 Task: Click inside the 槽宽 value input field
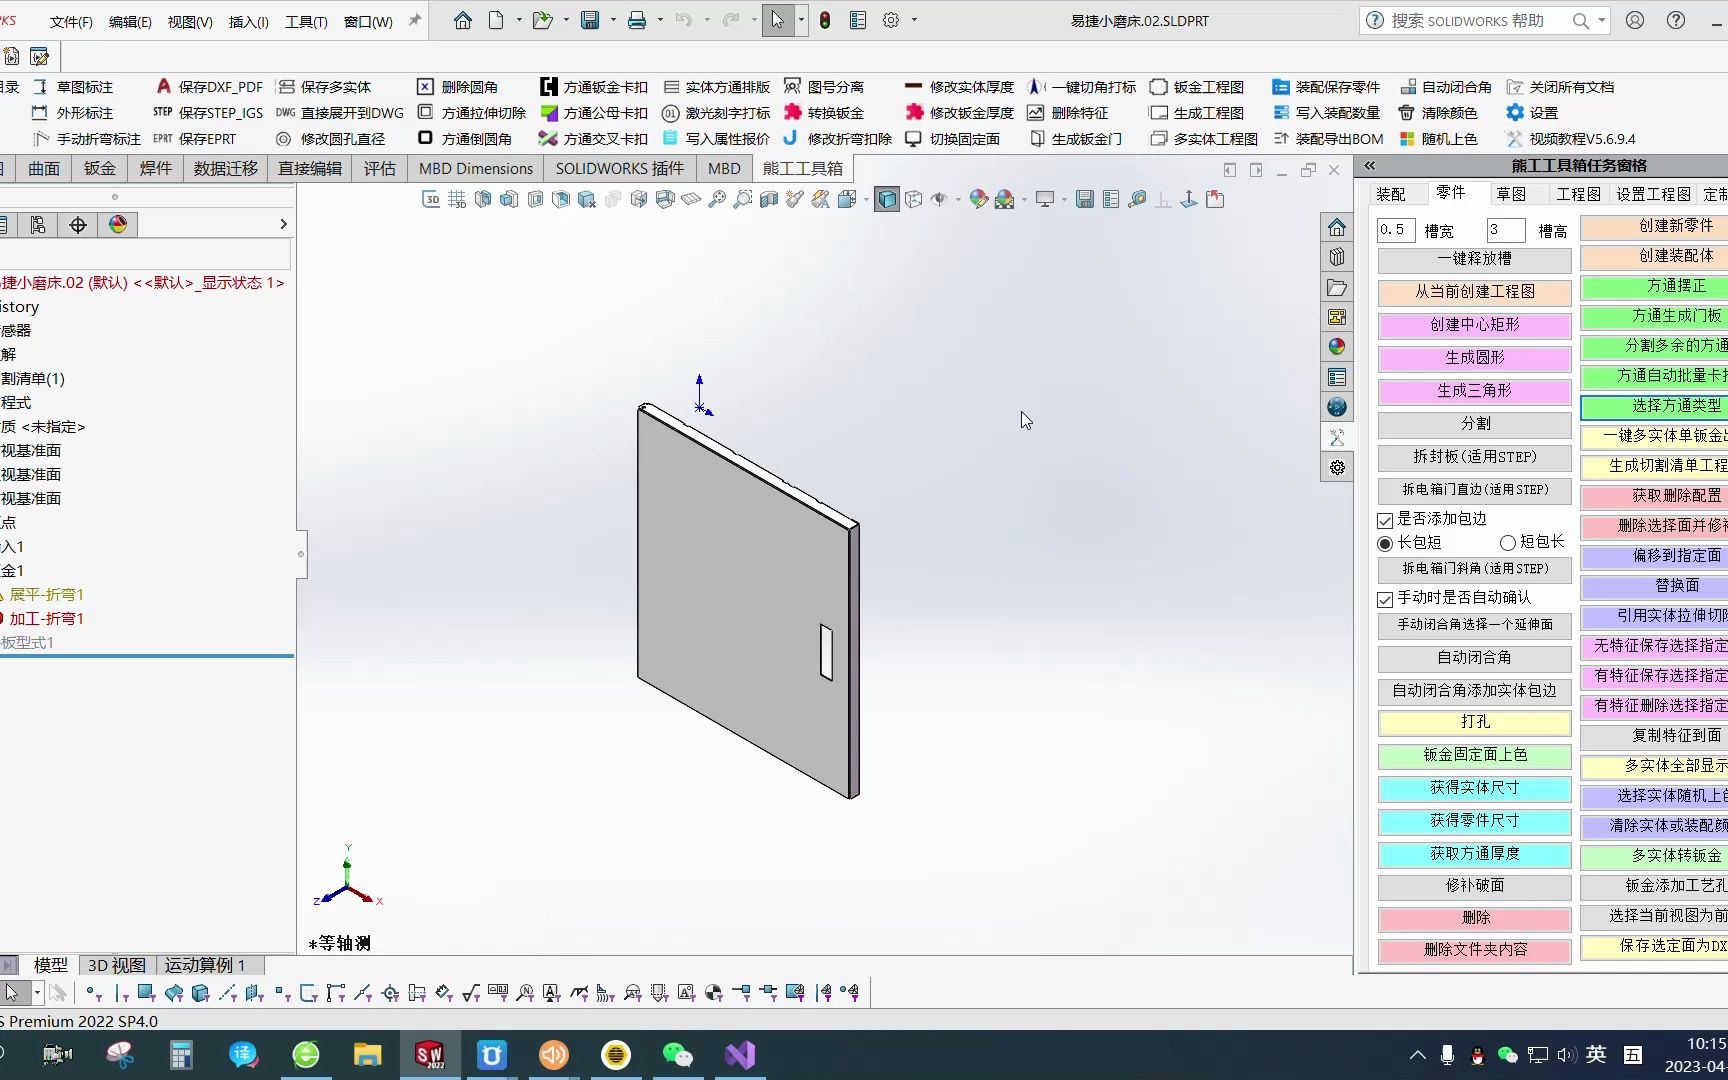click(x=1395, y=229)
